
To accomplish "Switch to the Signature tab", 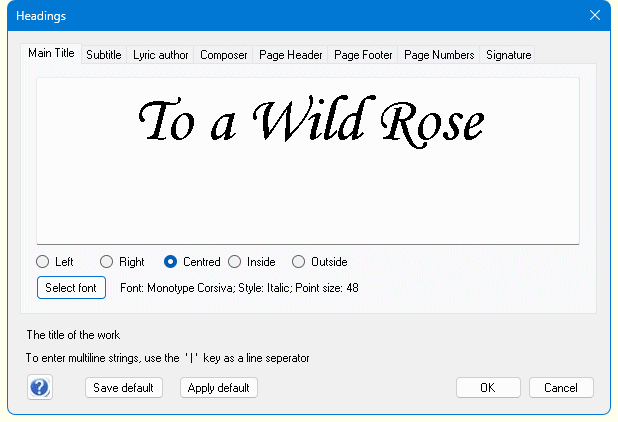I will pyautogui.click(x=508, y=55).
